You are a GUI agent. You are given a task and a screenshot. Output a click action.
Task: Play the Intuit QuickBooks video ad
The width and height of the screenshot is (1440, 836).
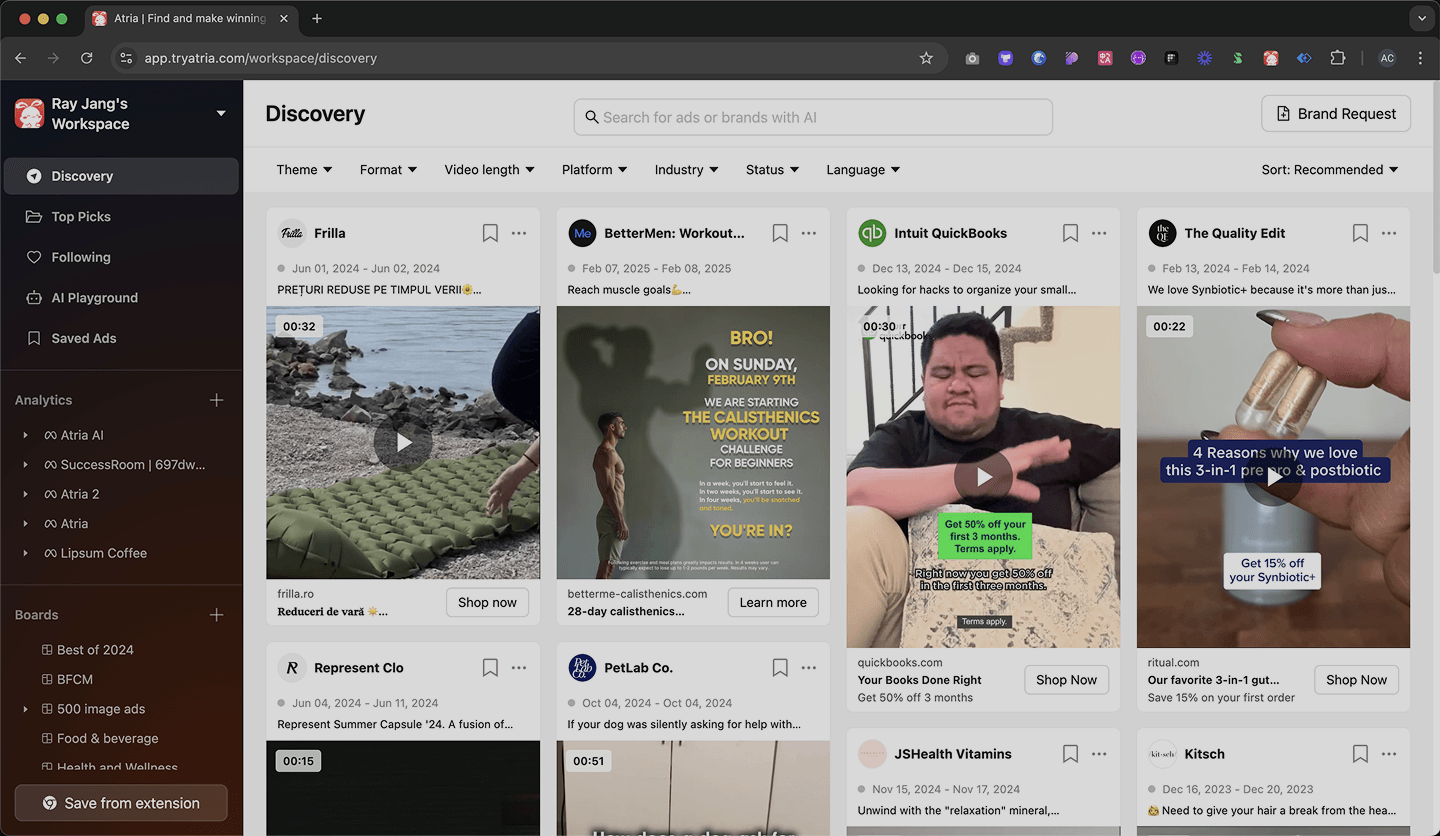983,477
